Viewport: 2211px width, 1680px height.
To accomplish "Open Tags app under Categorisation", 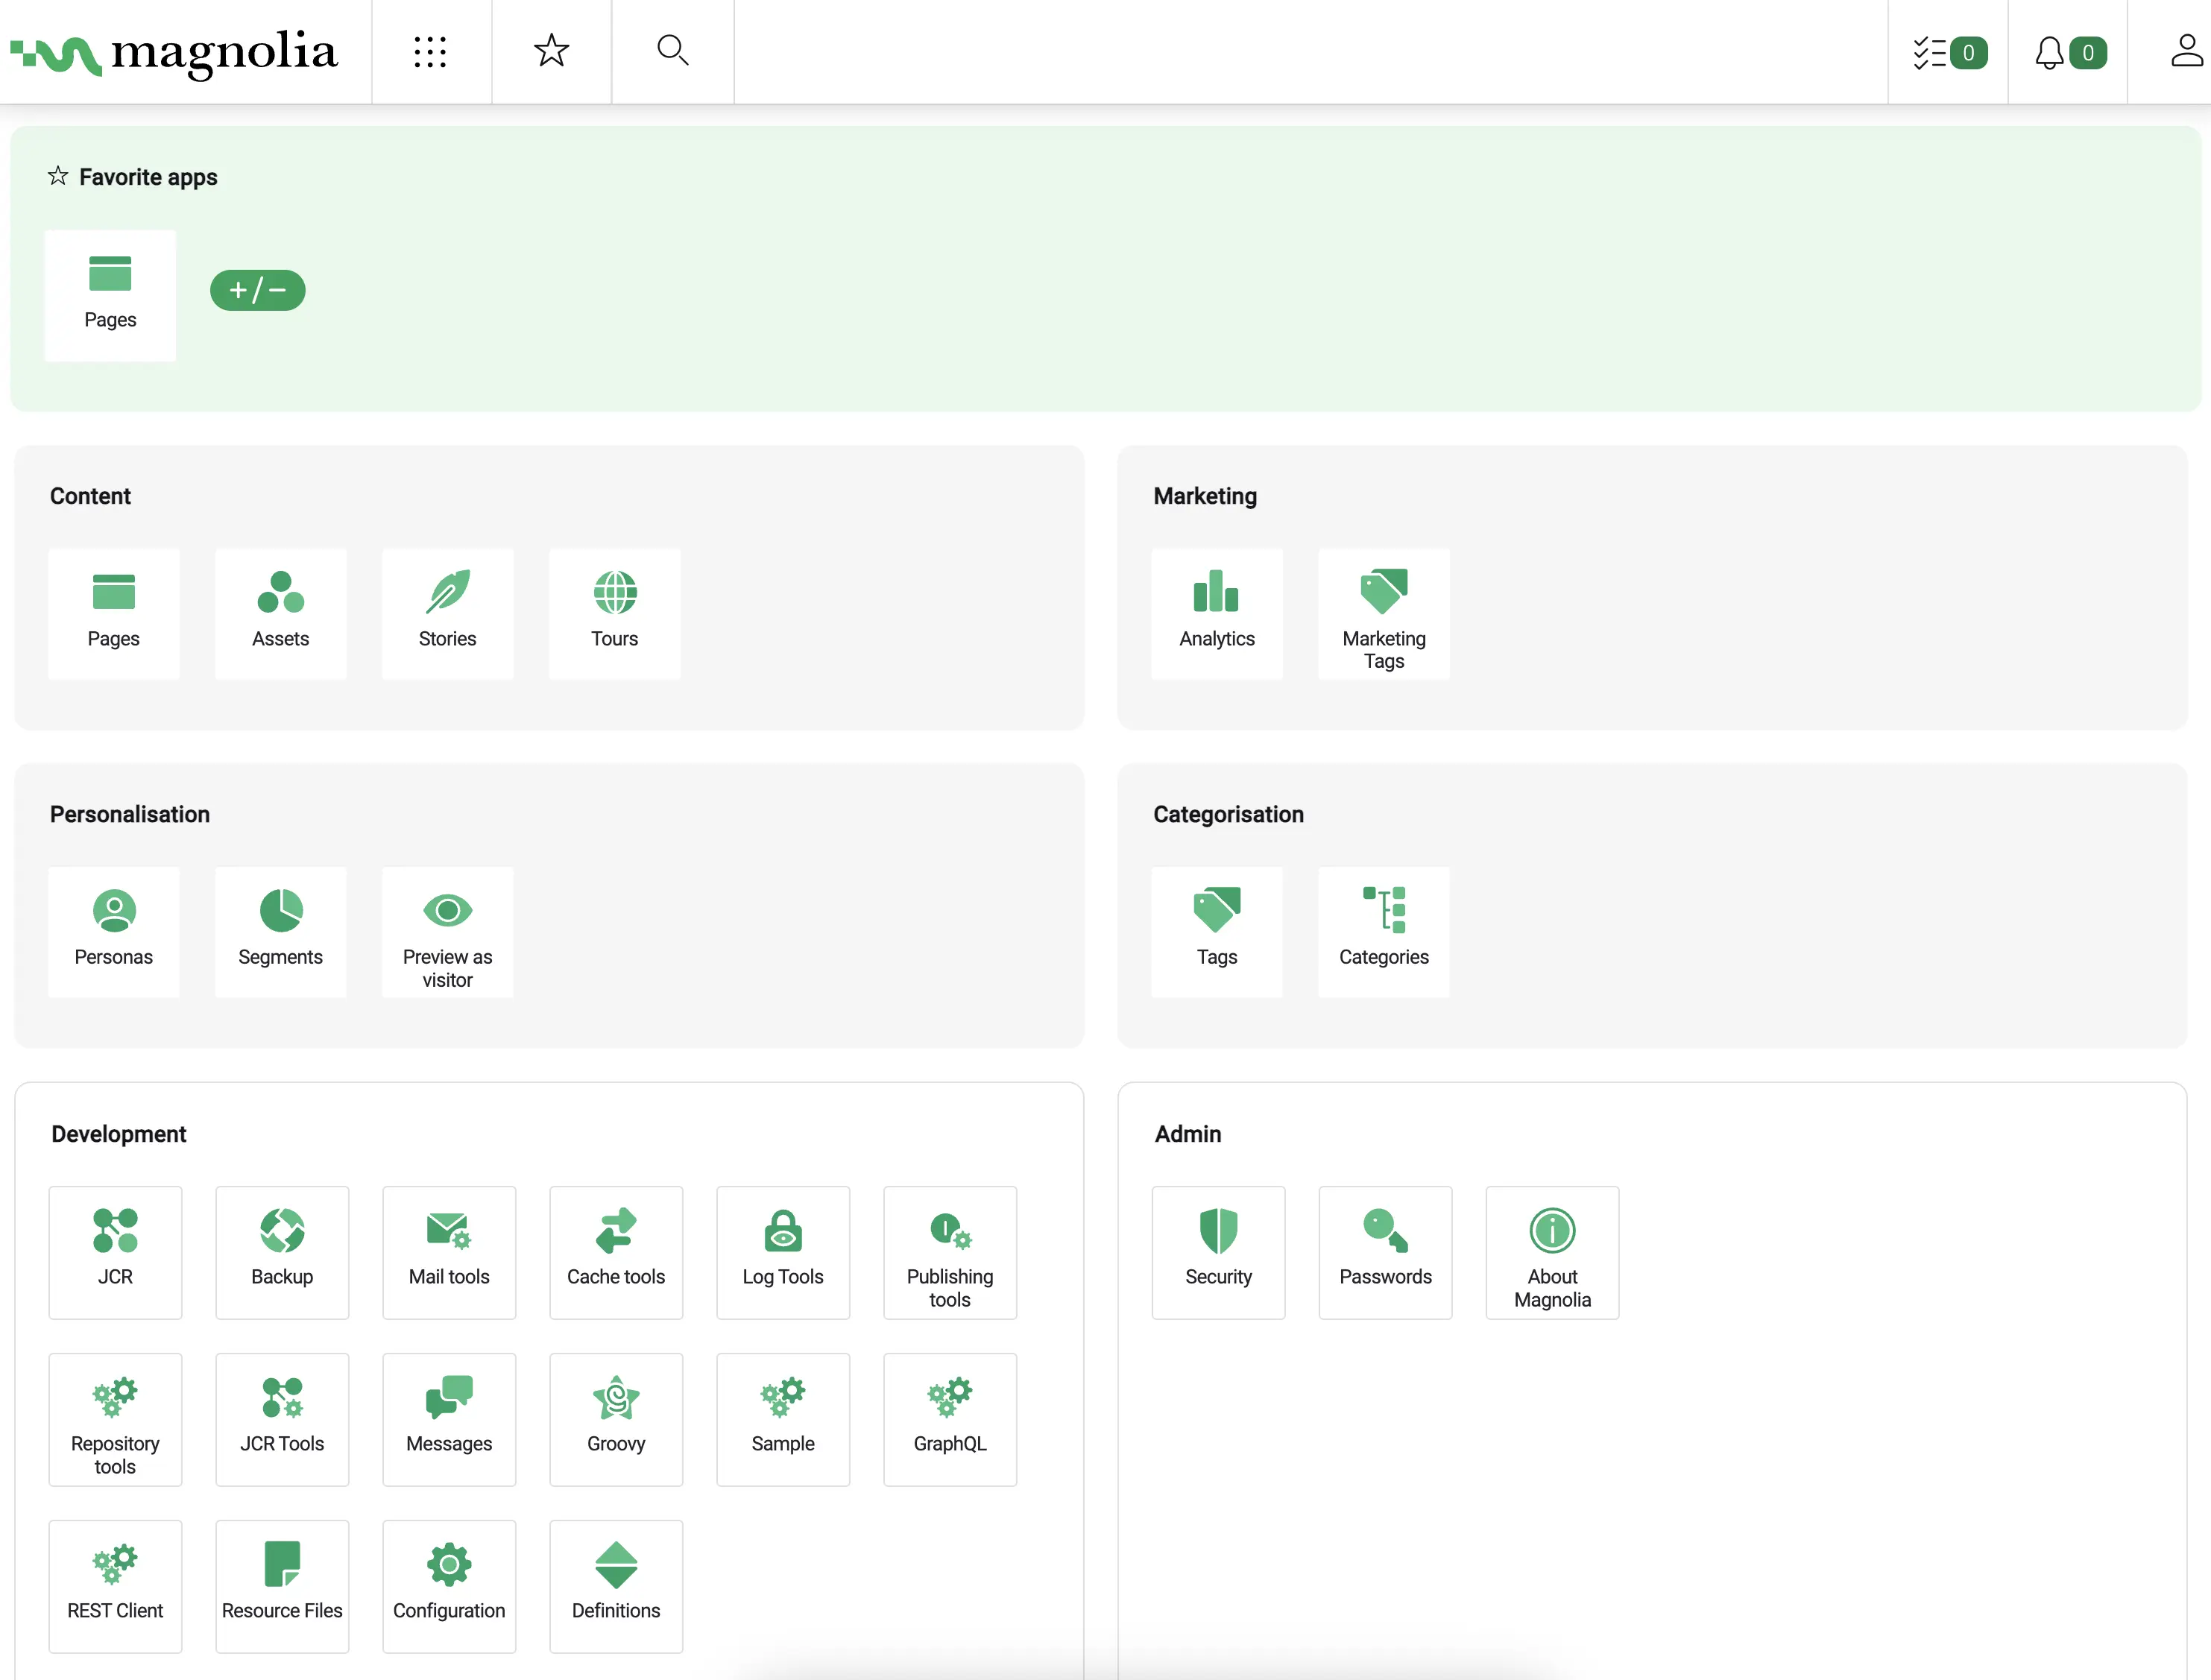I will [x=1217, y=932].
